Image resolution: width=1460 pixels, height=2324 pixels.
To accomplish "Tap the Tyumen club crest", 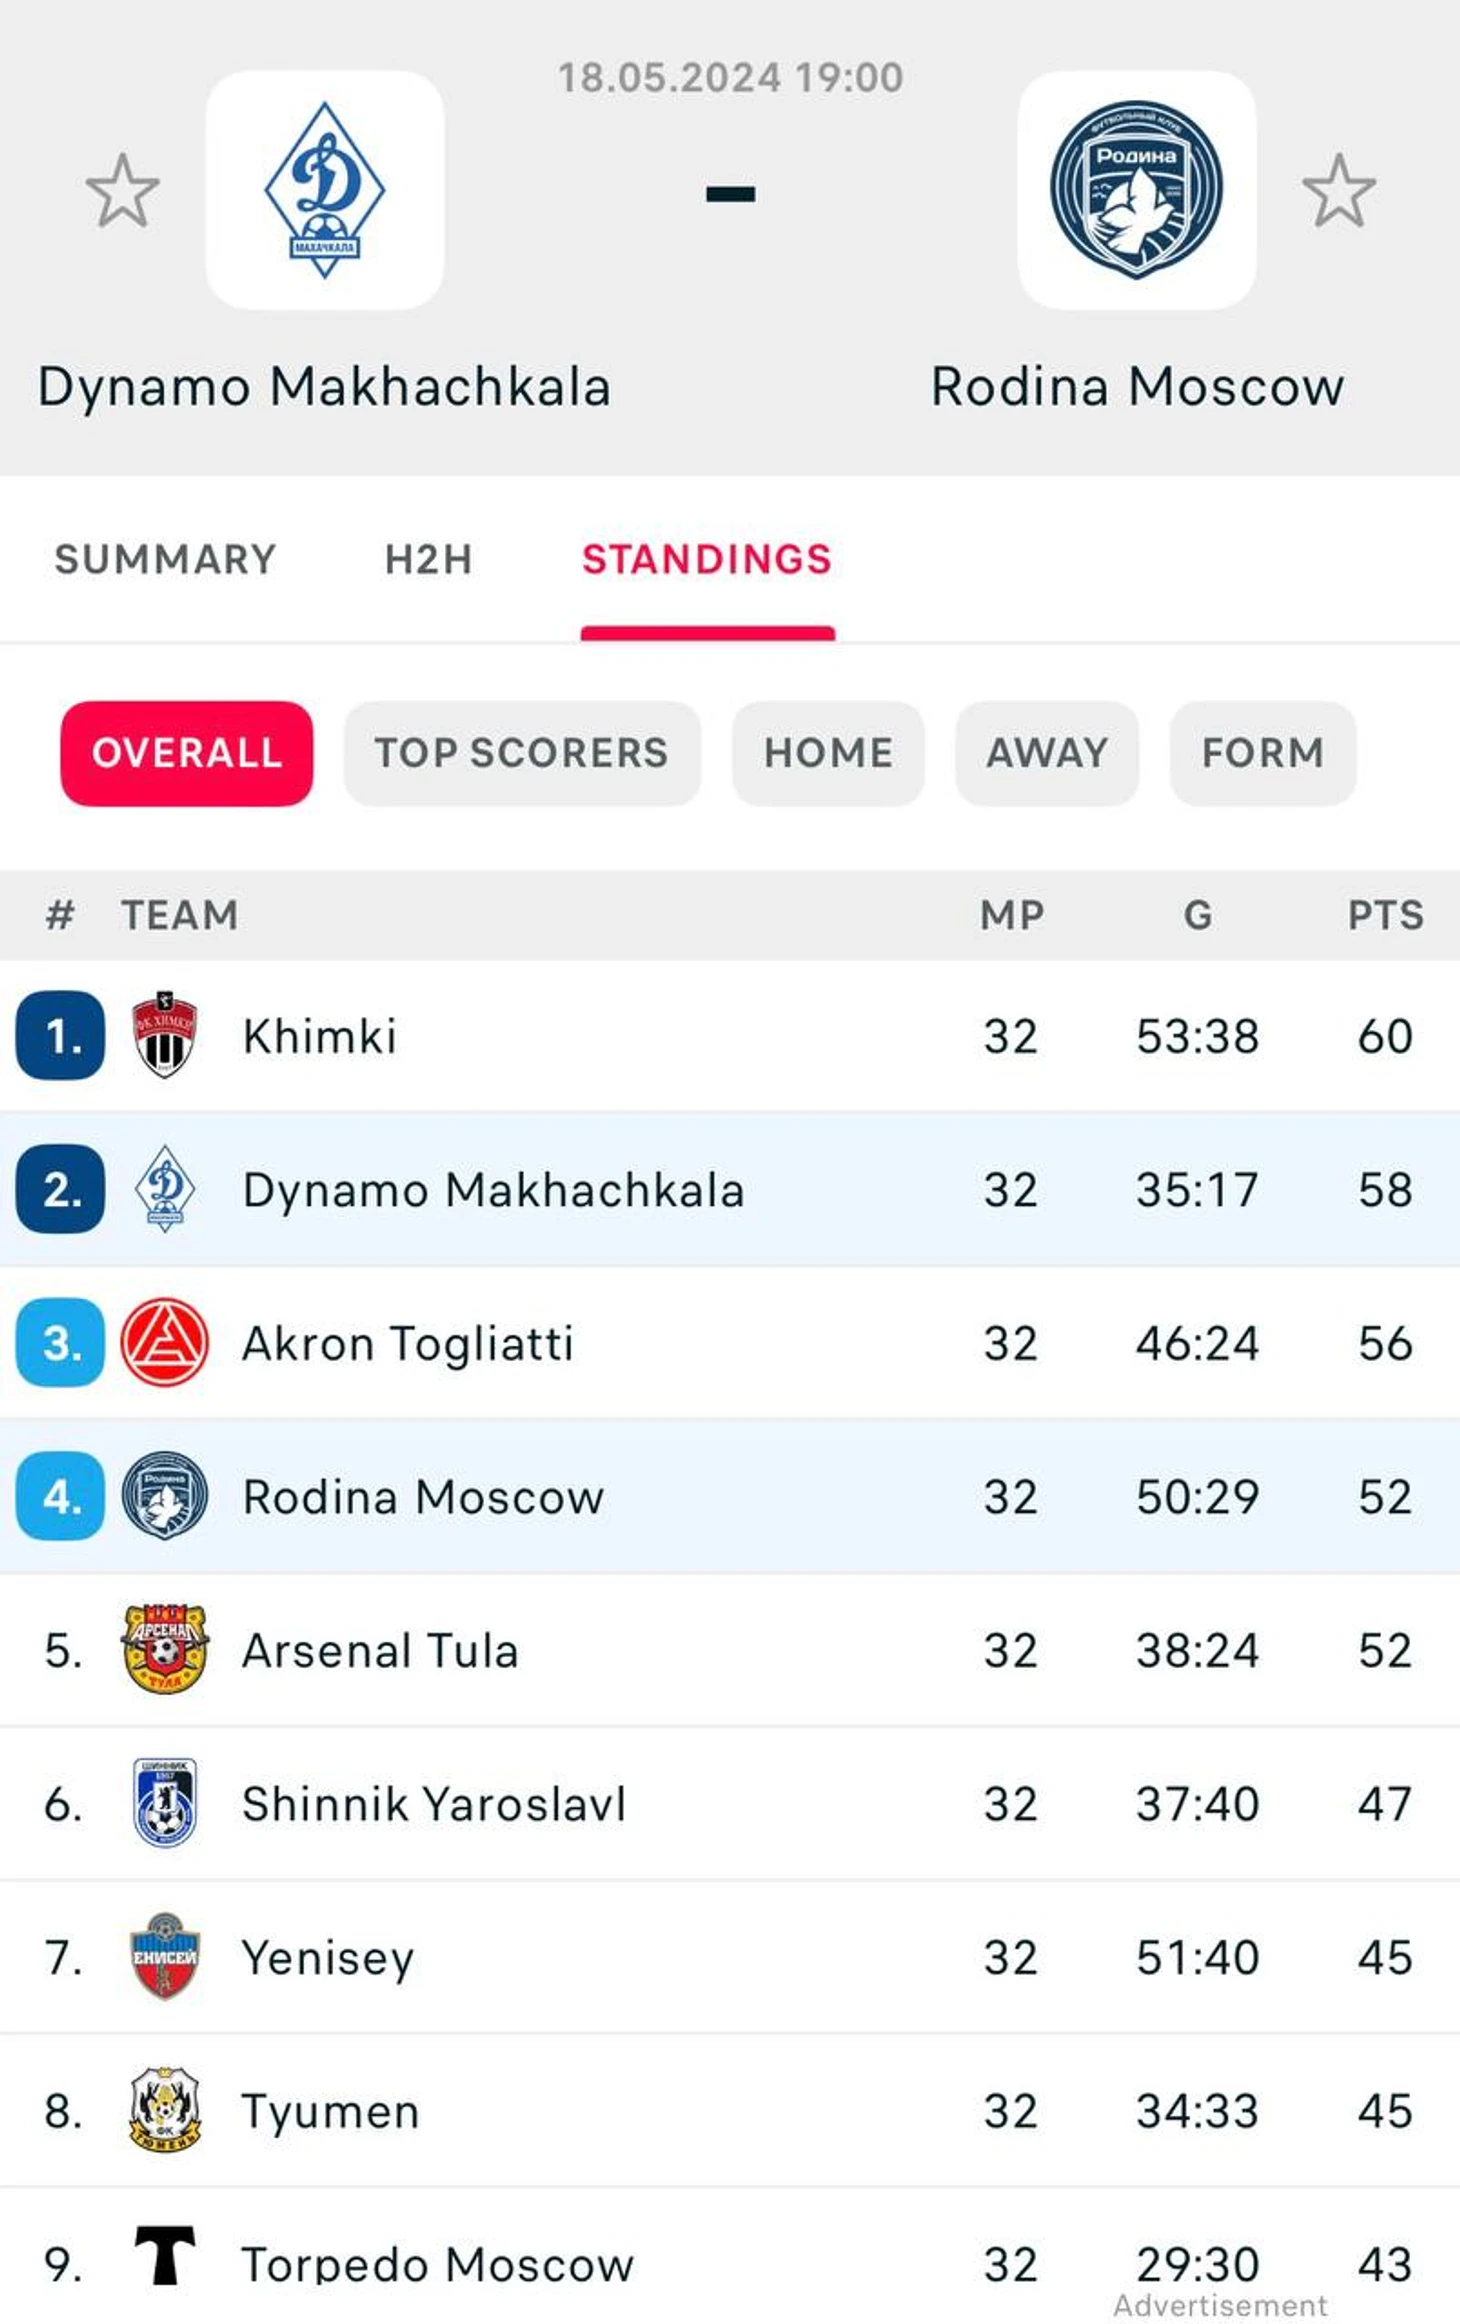I will pos(165,2110).
